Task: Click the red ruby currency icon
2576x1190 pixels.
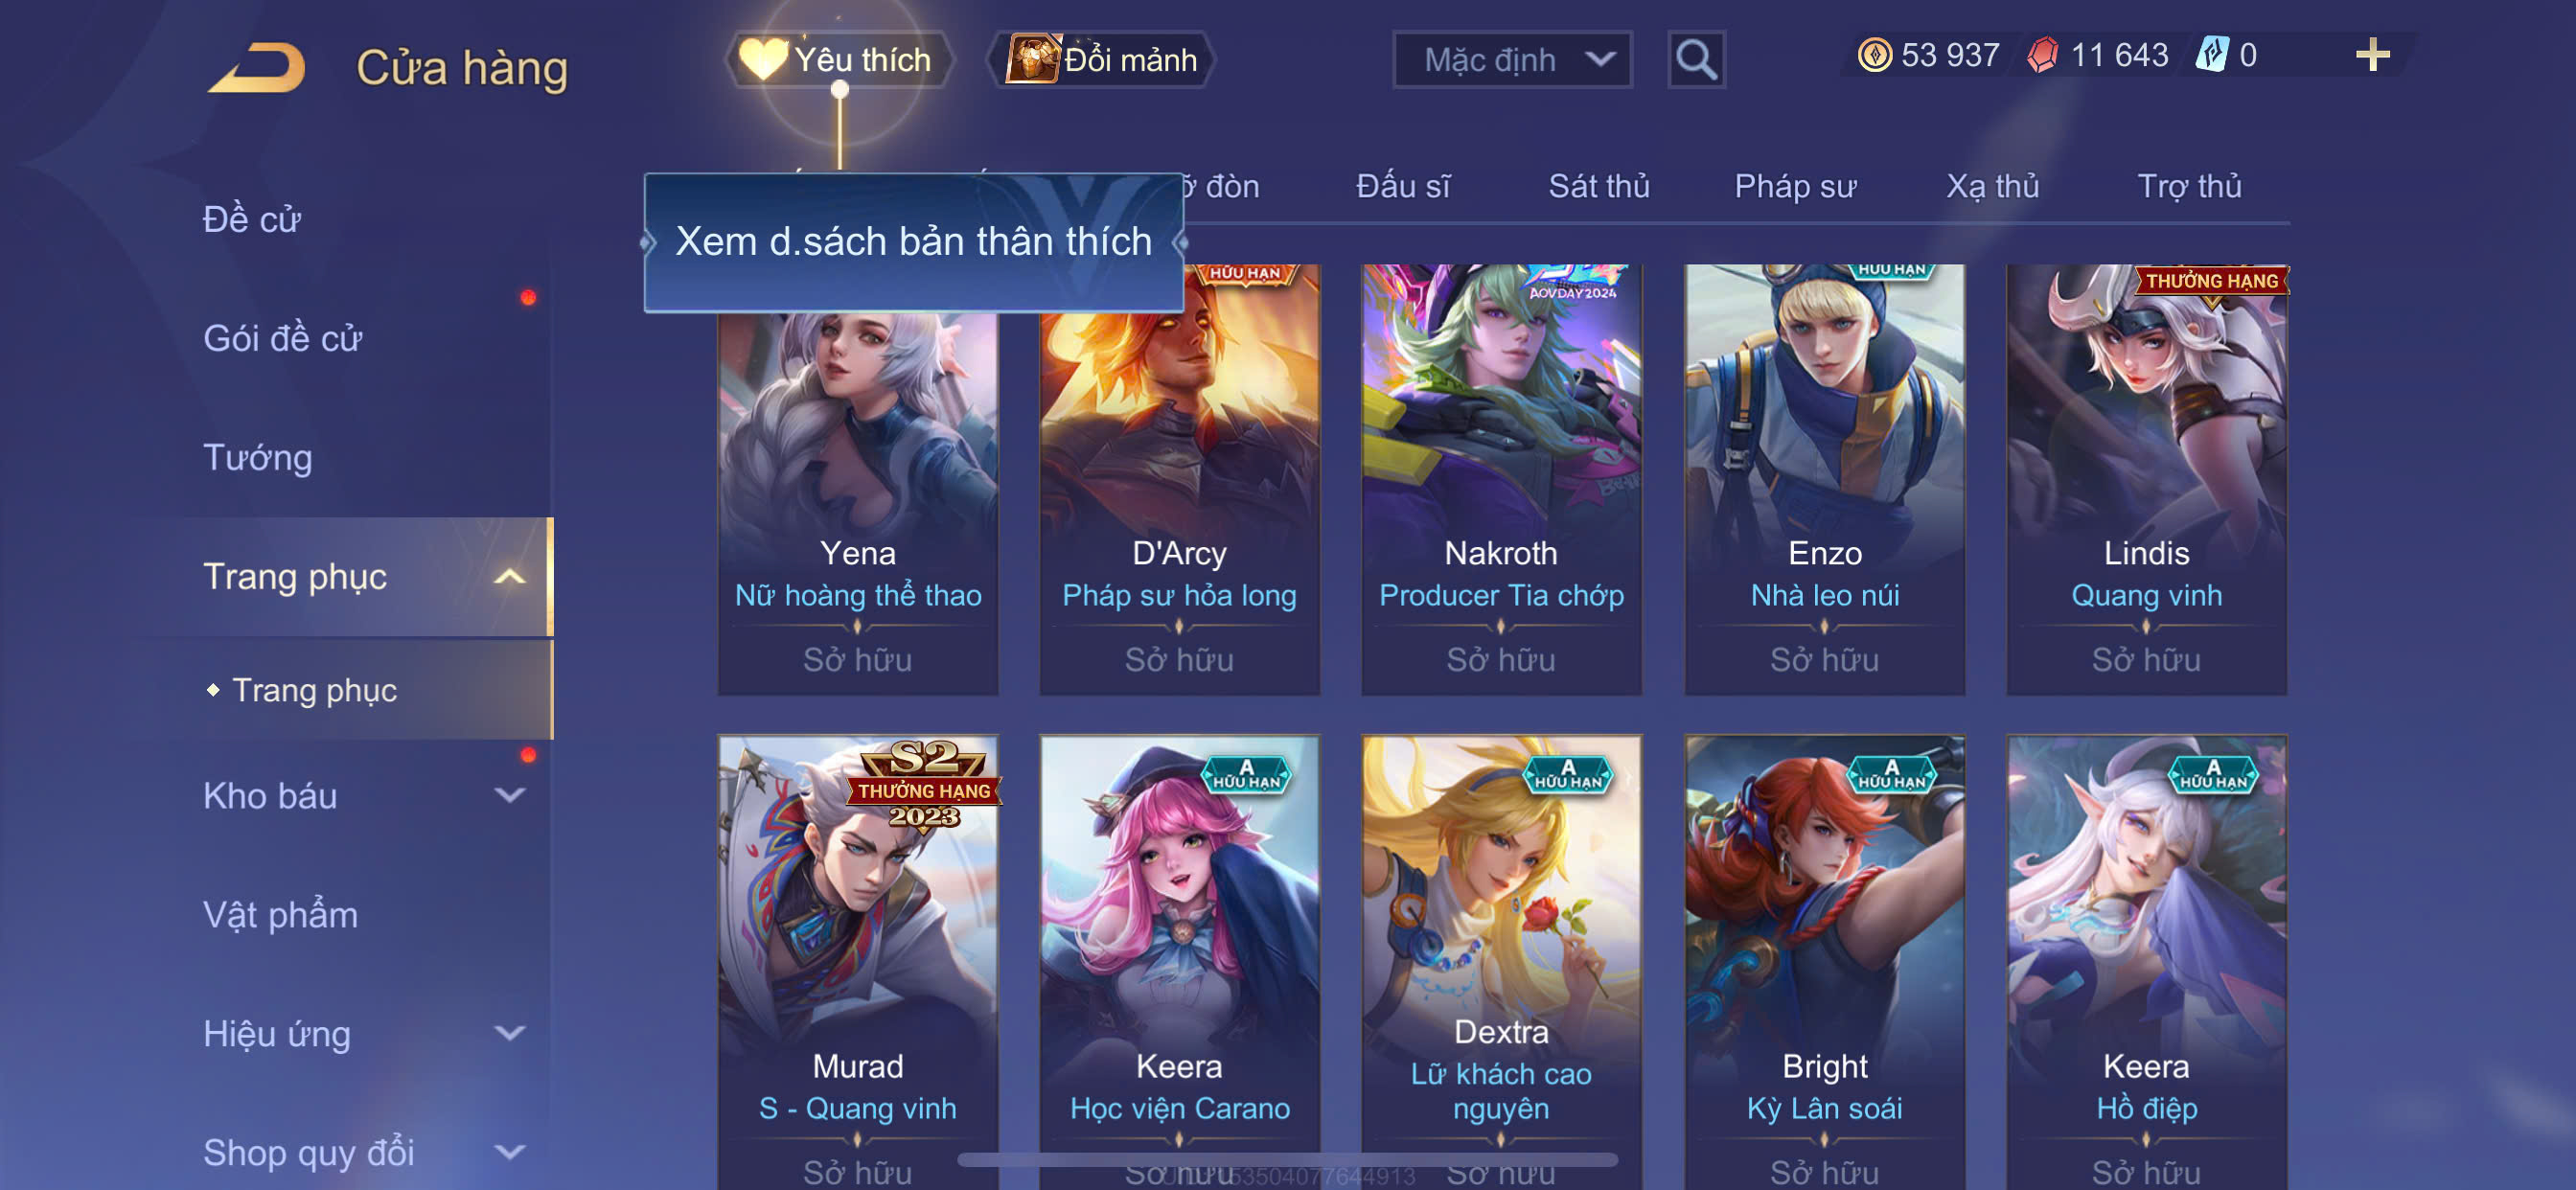Action: coord(2043,55)
